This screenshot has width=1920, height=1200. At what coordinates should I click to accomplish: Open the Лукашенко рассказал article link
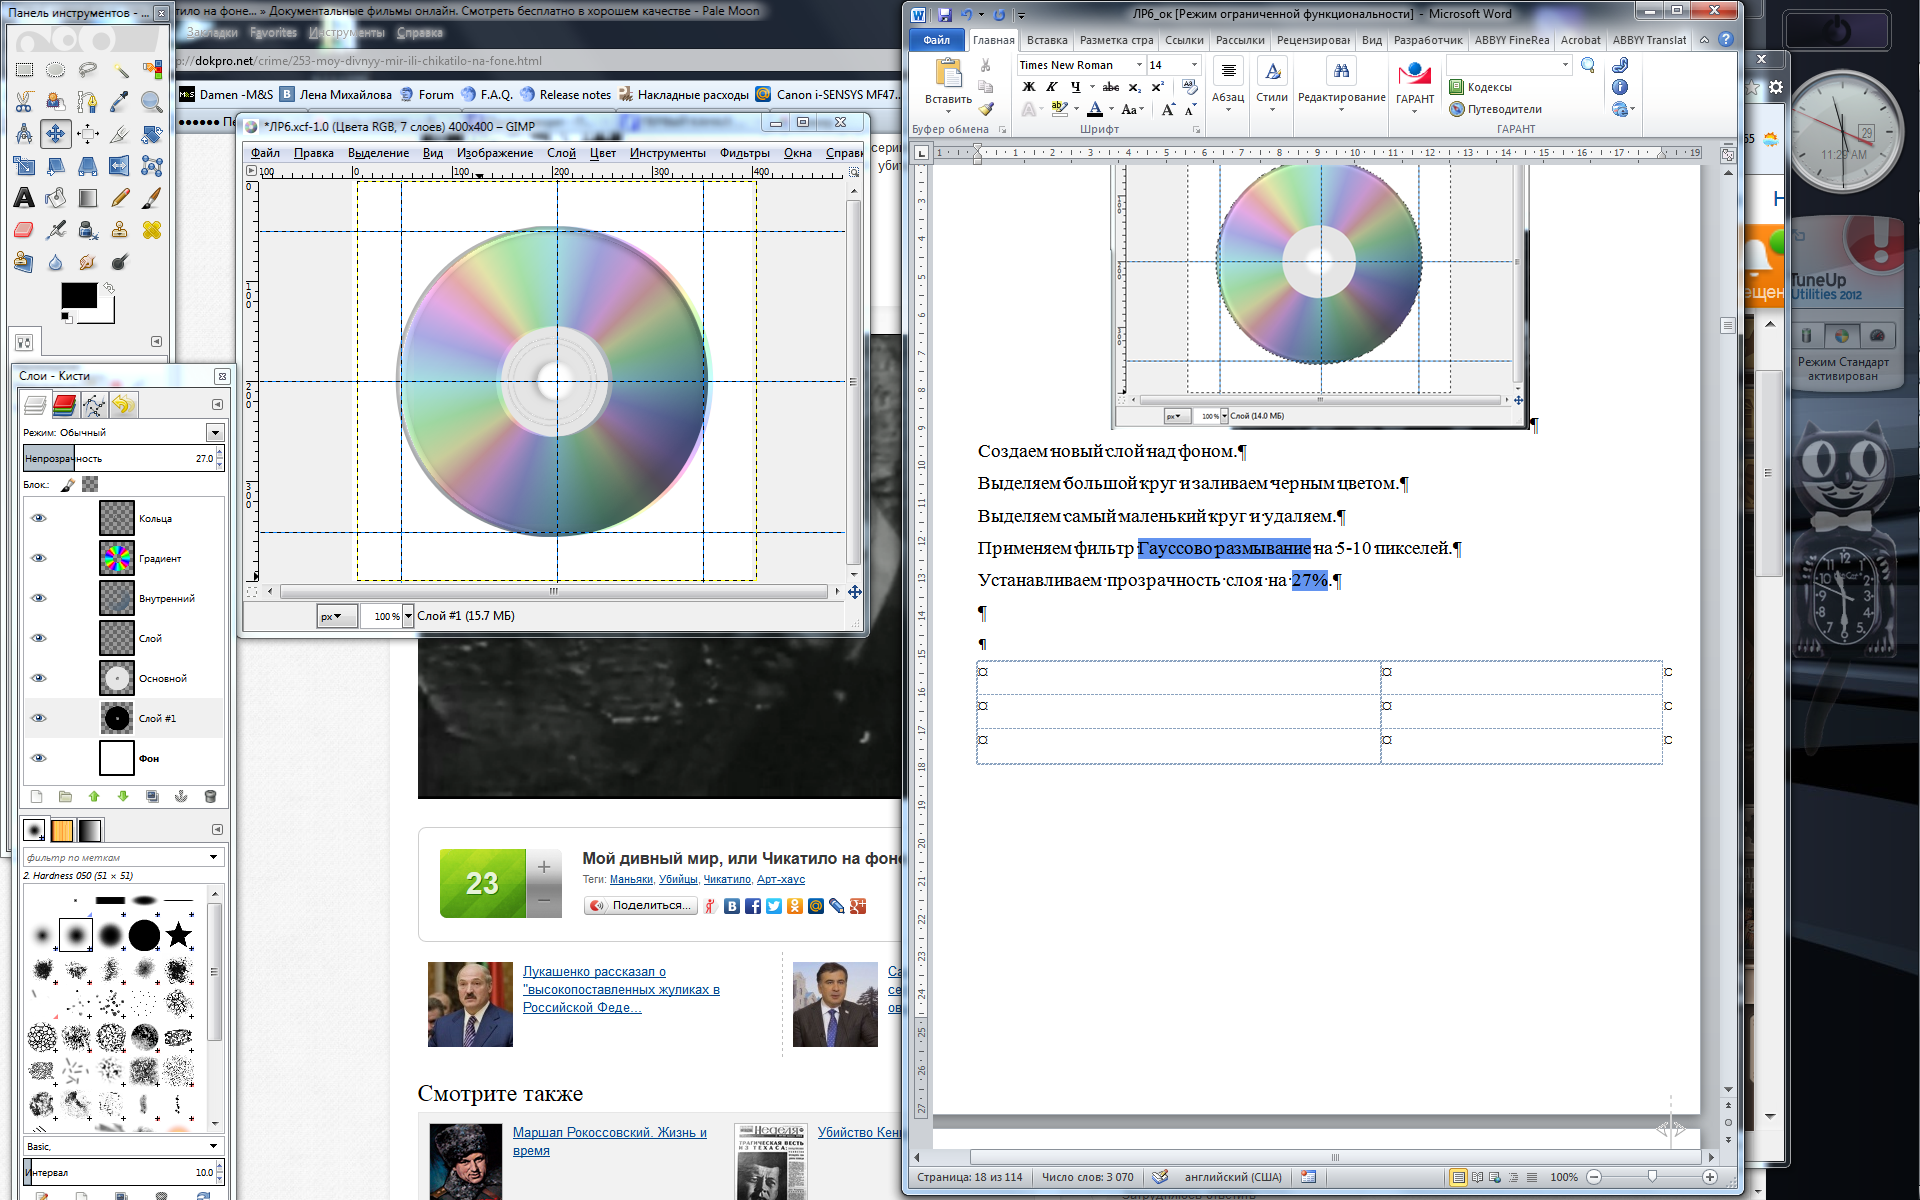pos(621,989)
